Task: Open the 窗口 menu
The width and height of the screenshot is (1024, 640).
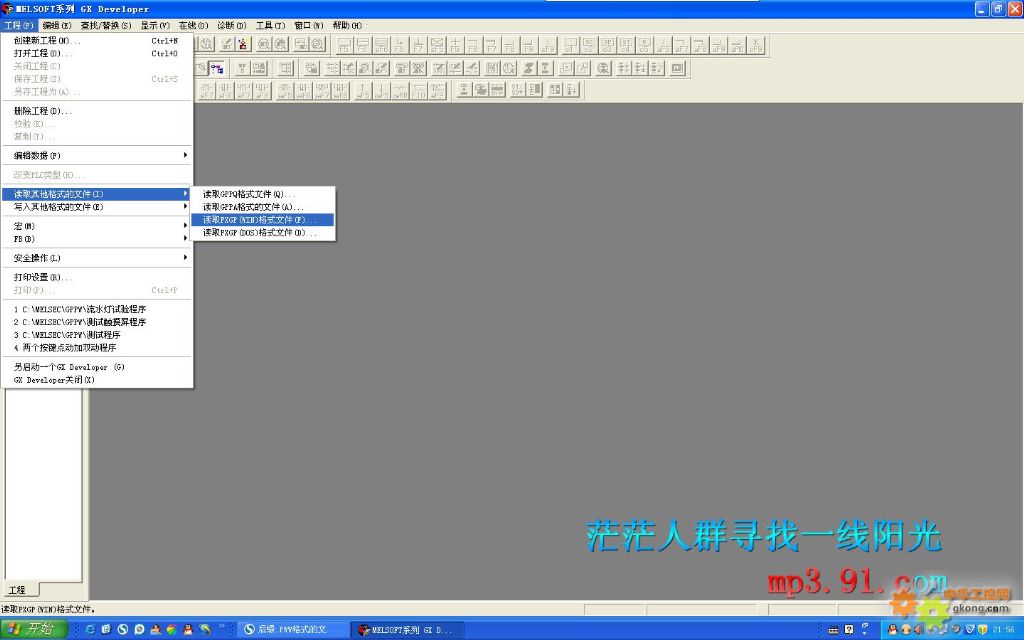Action: click(308, 25)
